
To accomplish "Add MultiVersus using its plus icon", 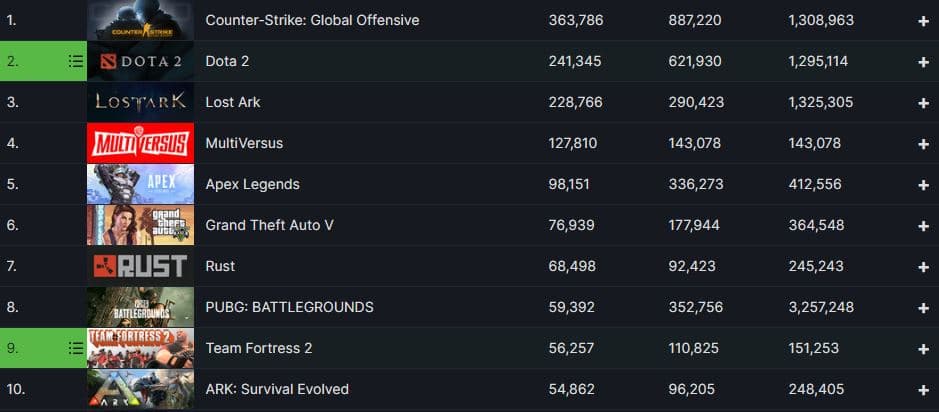I will (x=923, y=143).
